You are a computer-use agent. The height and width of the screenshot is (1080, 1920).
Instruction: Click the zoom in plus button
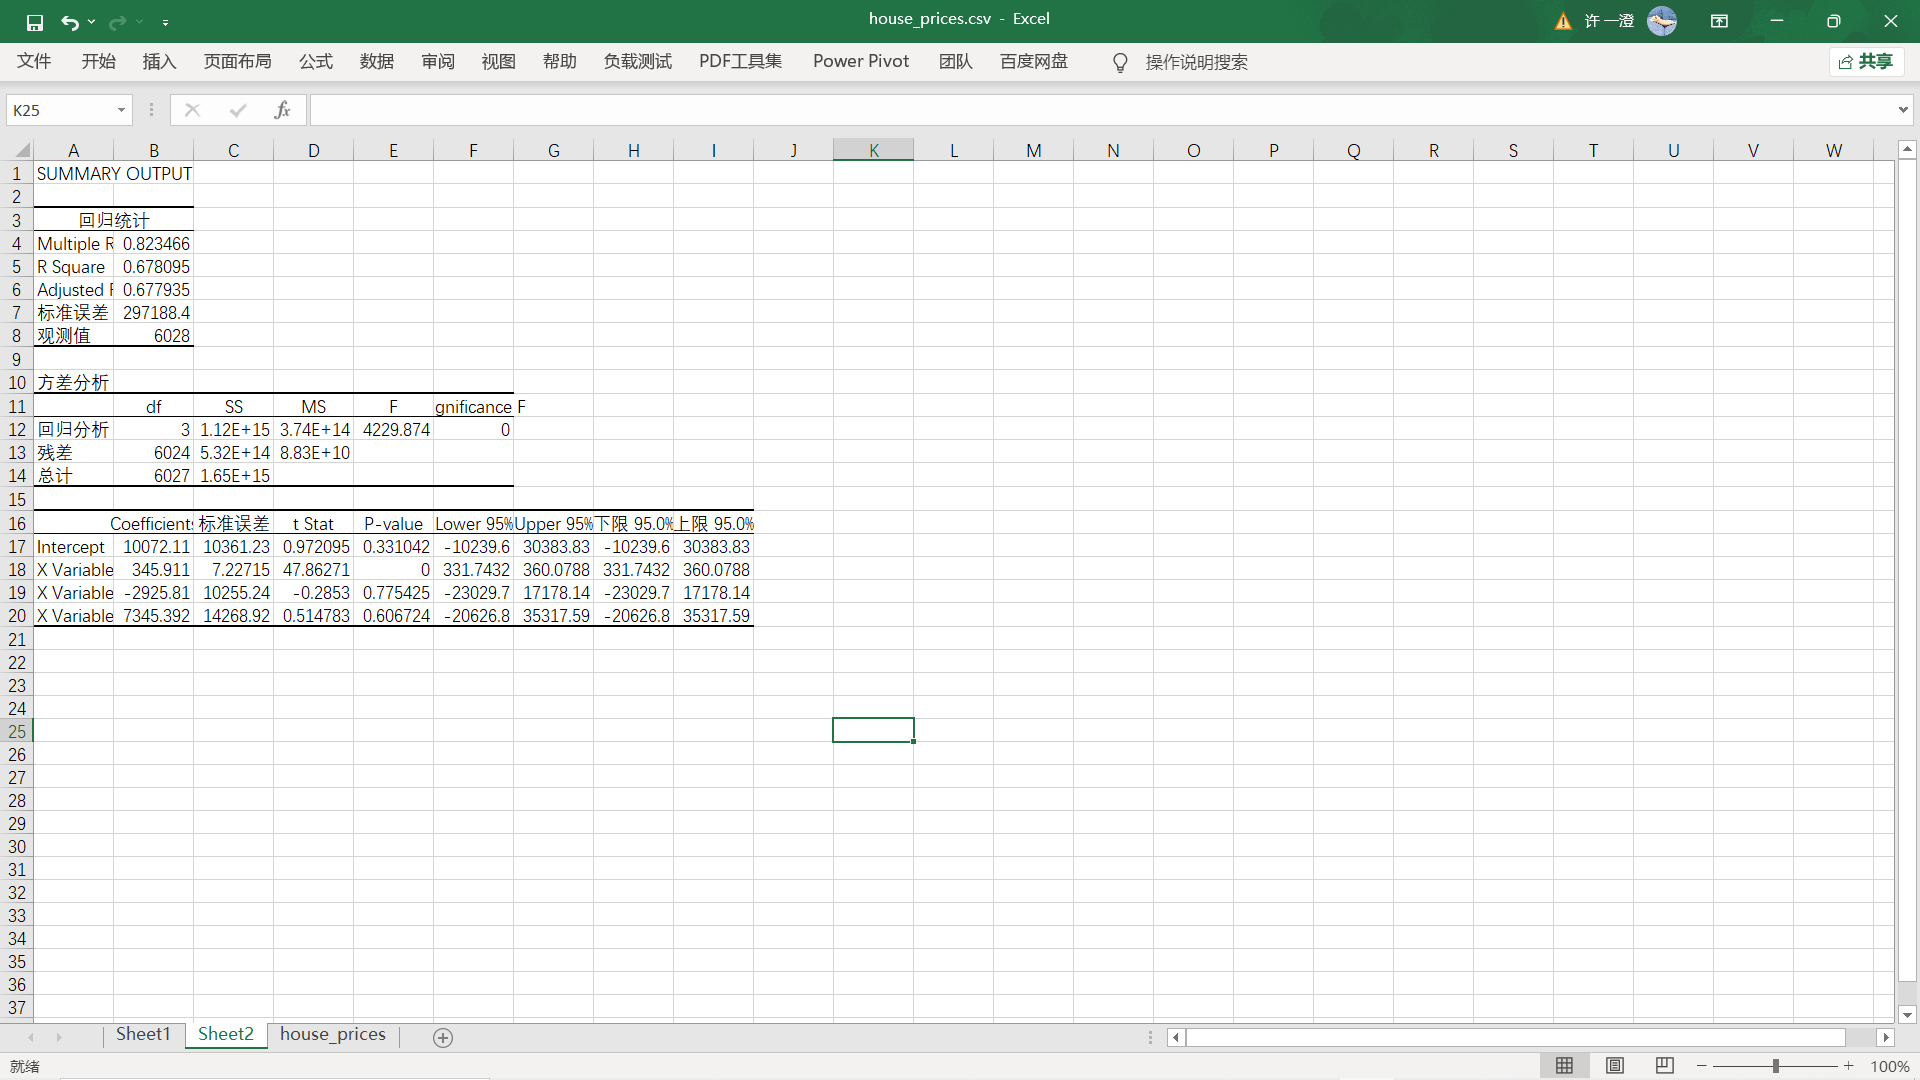coord(1848,1066)
